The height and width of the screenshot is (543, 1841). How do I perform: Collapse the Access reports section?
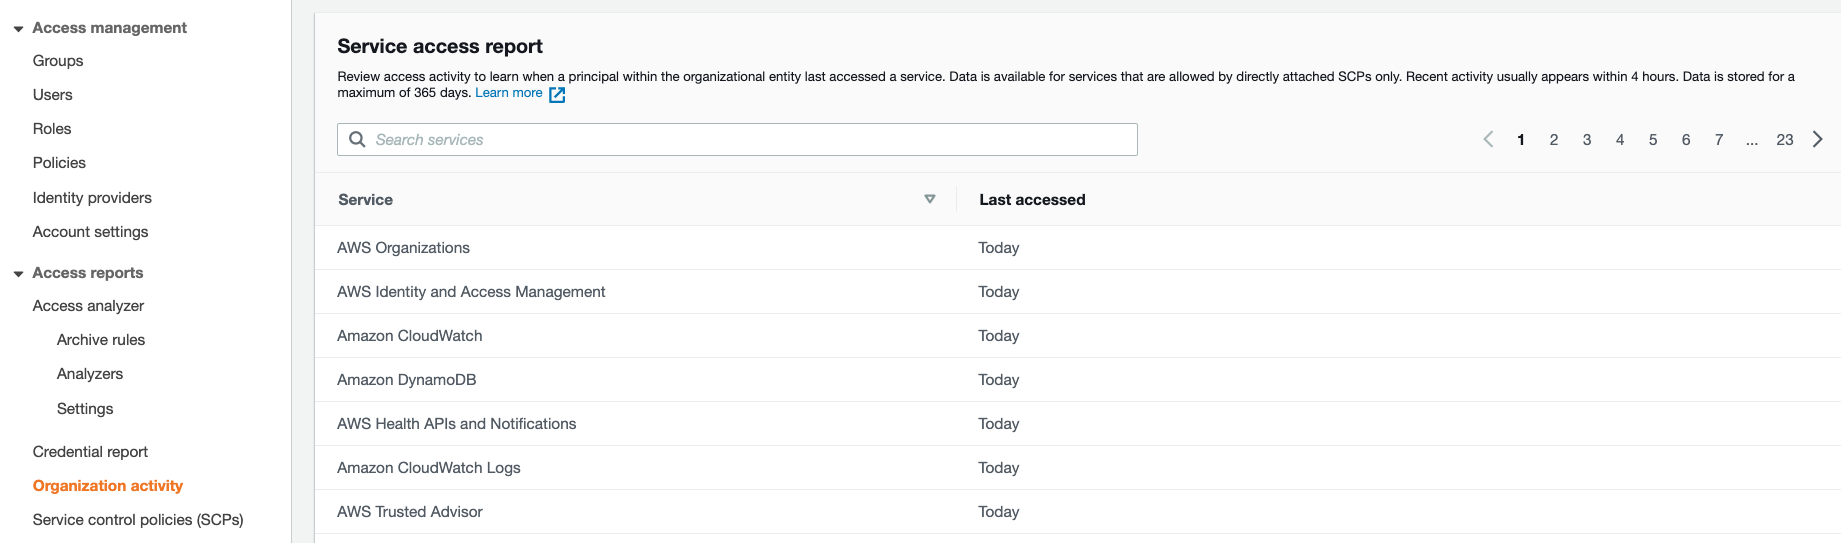pos(19,273)
